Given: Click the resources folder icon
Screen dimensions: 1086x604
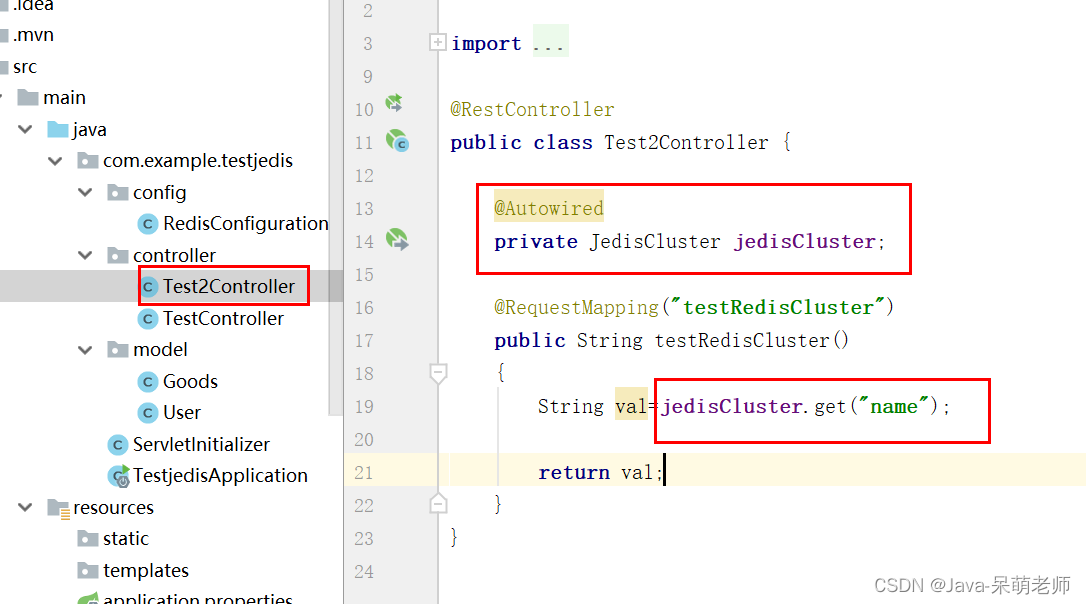Looking at the screenshot, I should 58,508.
